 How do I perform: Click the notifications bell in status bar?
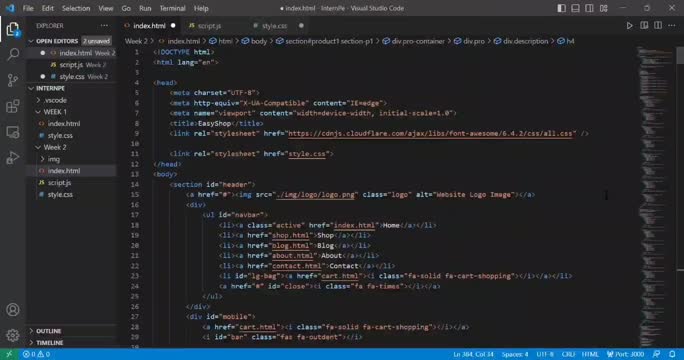pos(672,354)
